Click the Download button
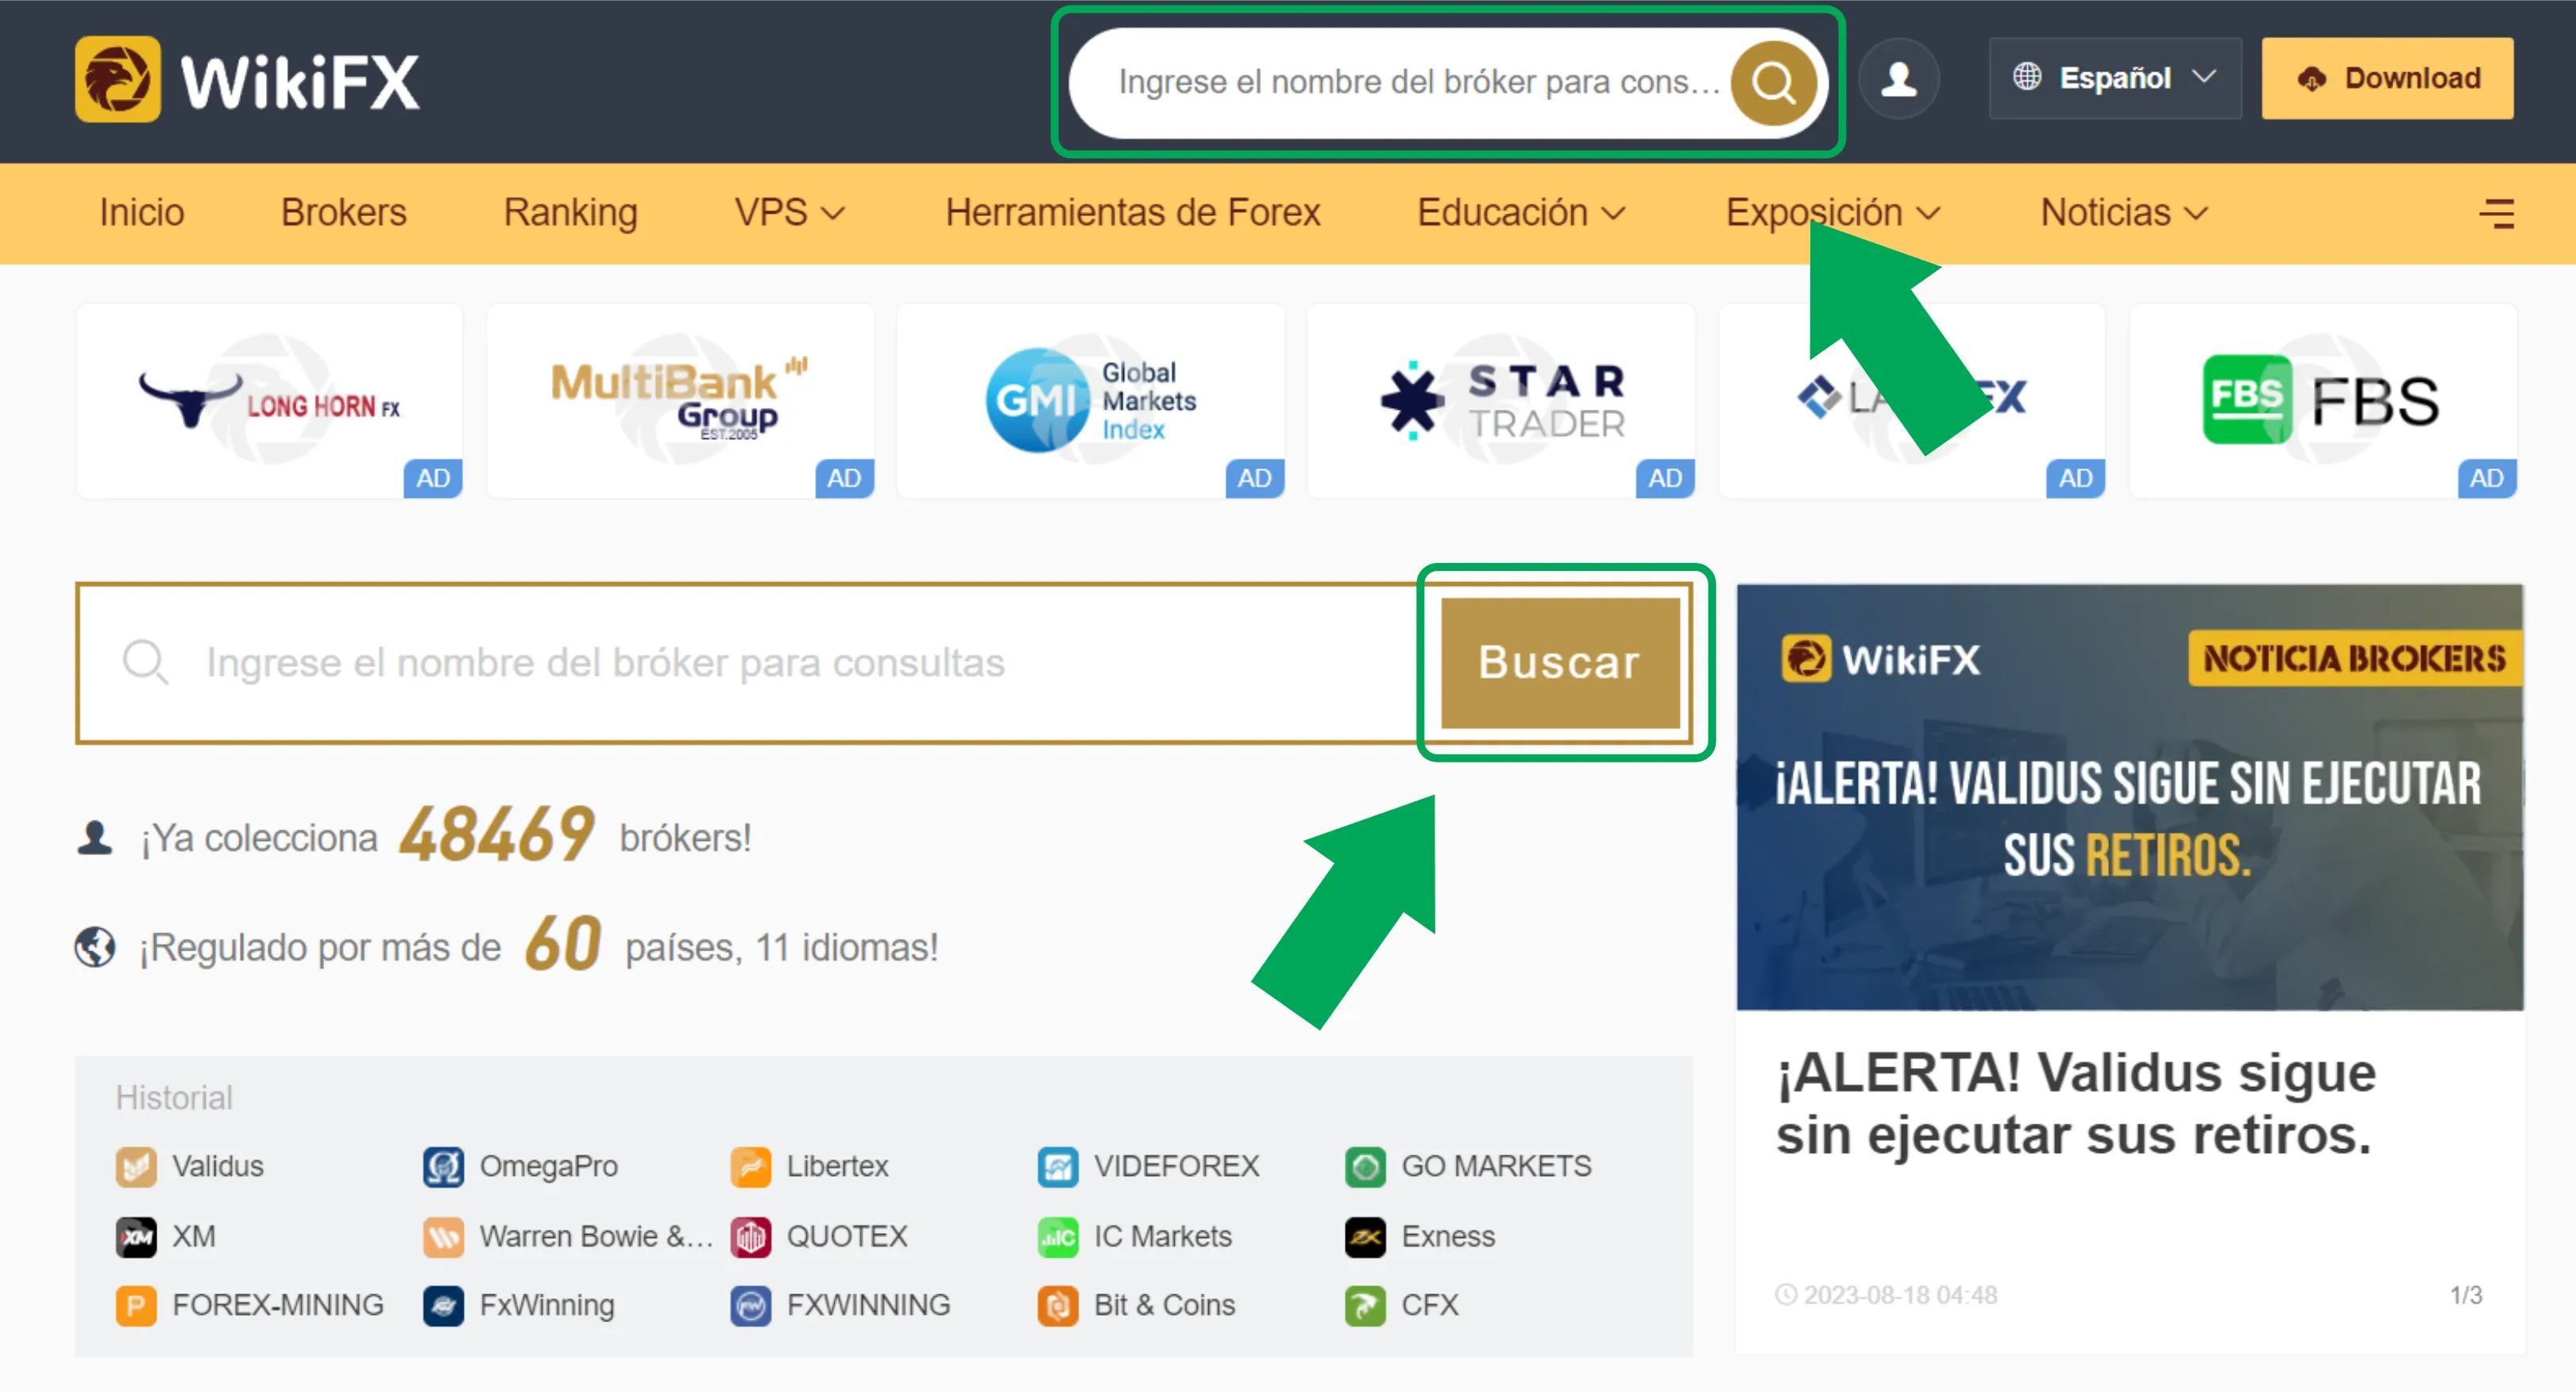 pos(2387,79)
